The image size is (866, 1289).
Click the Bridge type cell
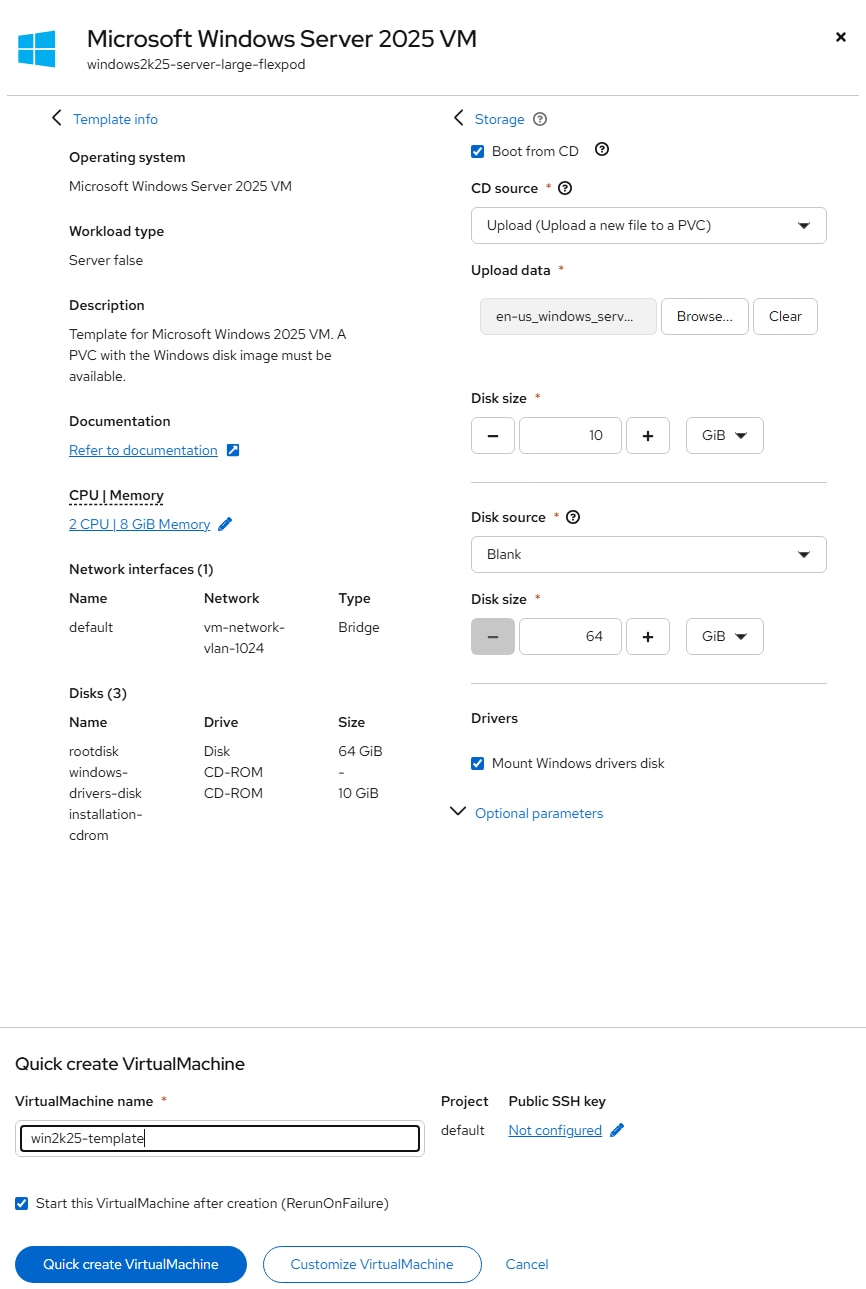[x=359, y=627]
